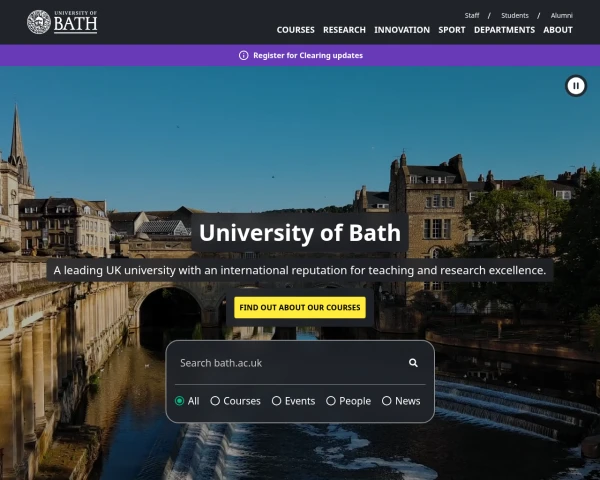Click Find out about our courses button
Image resolution: width=600 pixels, height=480 pixels.
pyautogui.click(x=300, y=307)
